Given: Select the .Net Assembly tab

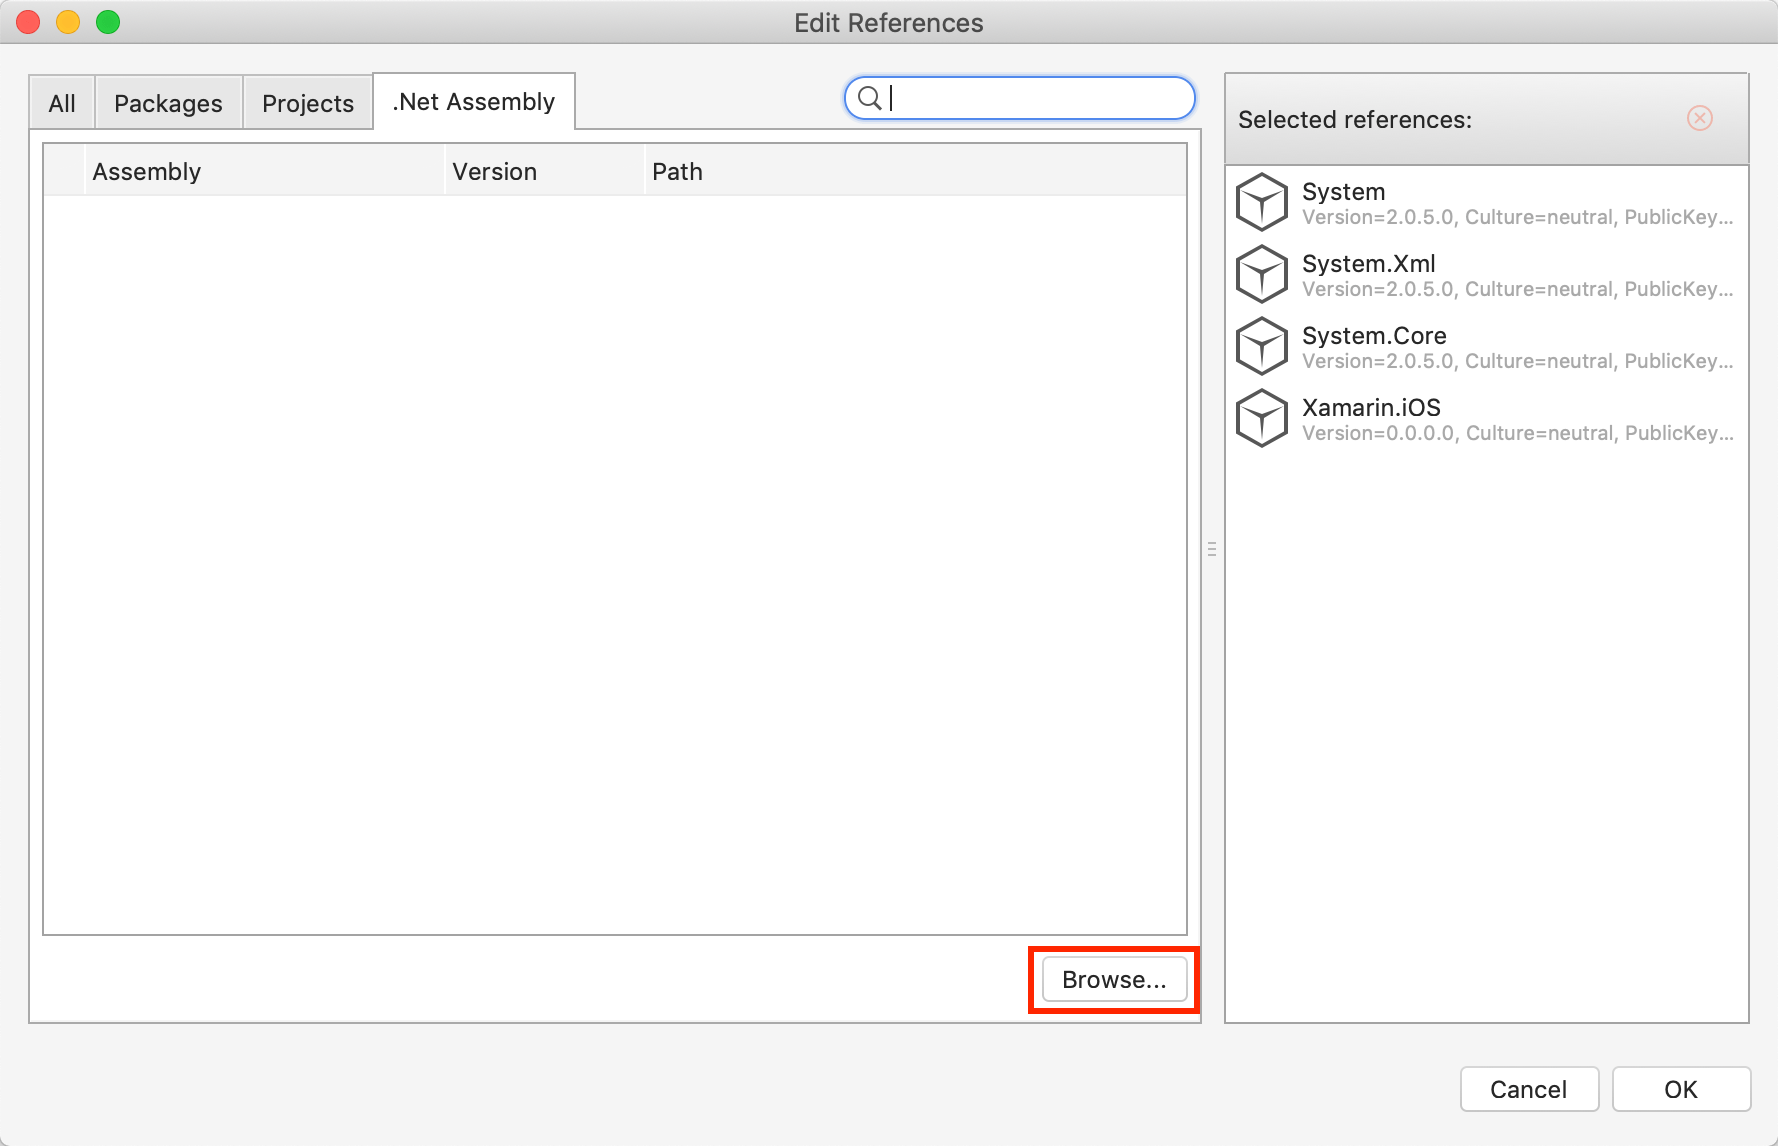Looking at the screenshot, I should pos(474,101).
